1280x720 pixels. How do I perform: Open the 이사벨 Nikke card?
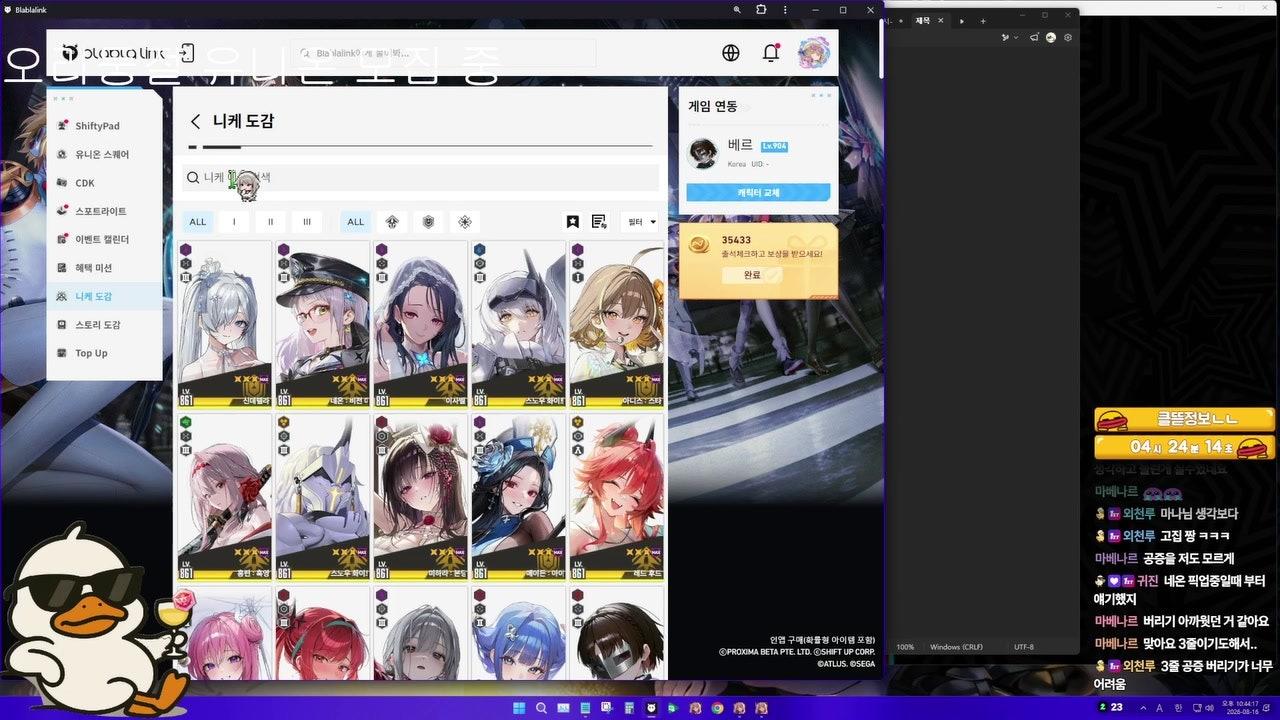pos(420,325)
